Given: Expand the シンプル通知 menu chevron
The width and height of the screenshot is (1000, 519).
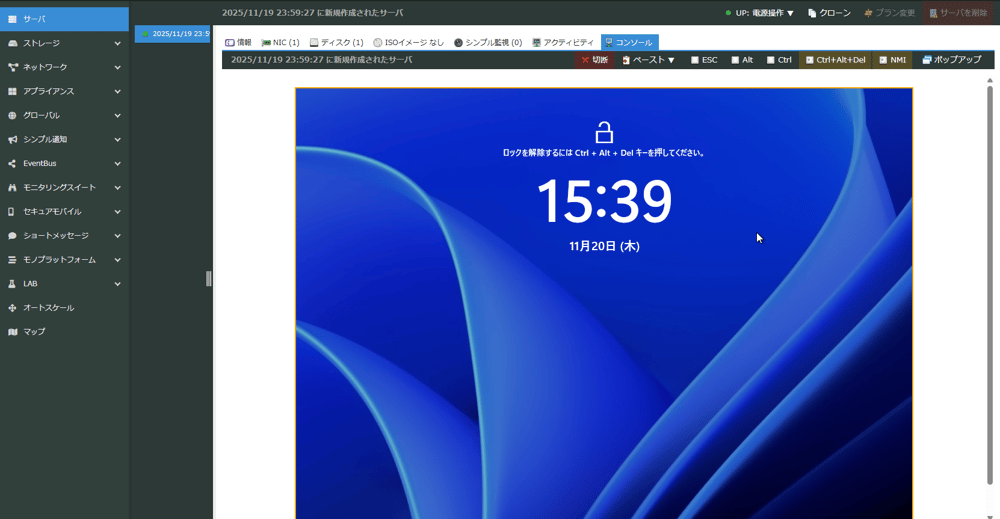Looking at the screenshot, I should pos(117,139).
